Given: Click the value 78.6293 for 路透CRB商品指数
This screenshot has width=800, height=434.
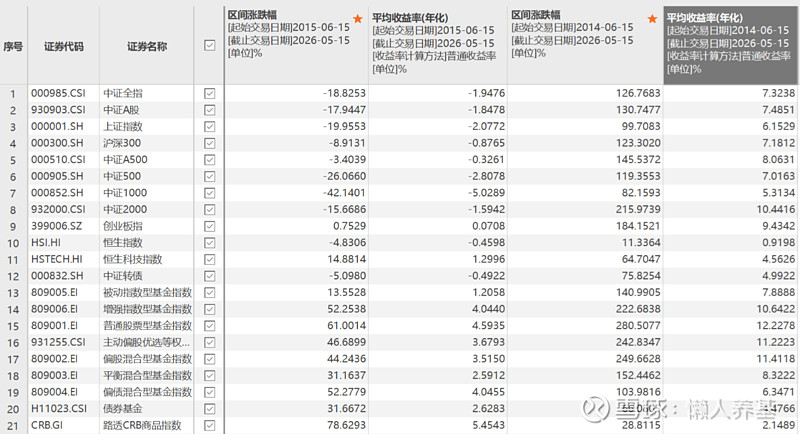Looking at the screenshot, I should point(346,425).
